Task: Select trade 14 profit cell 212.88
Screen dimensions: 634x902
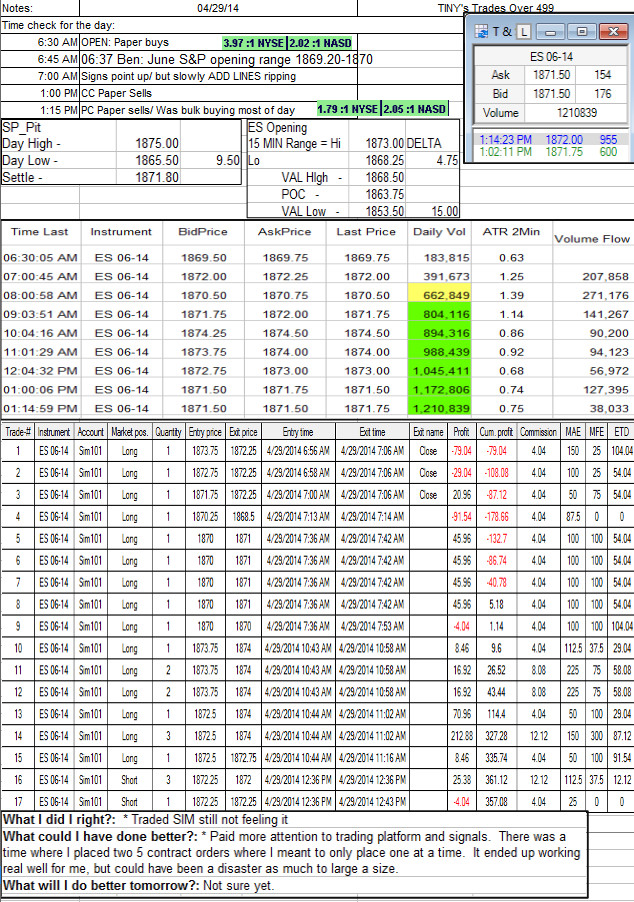Action: pos(461,736)
